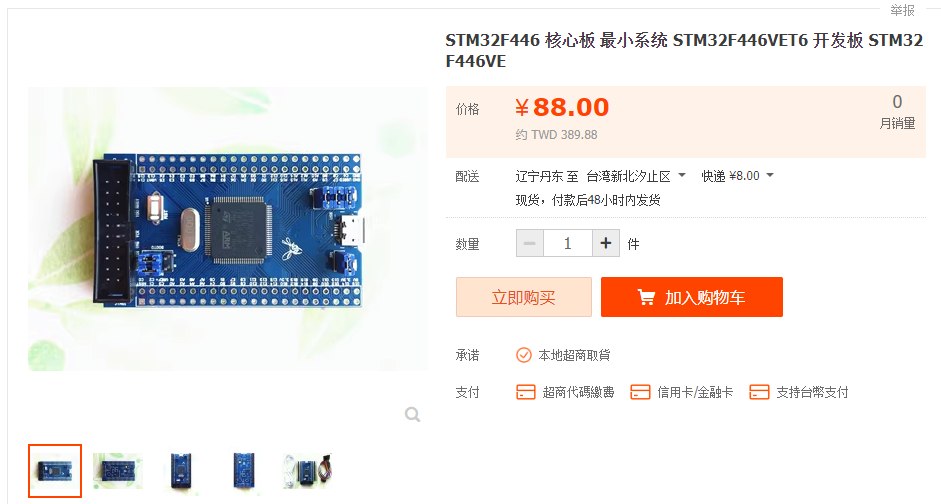This screenshot has width=941, height=504.
Task: Click the quantity input field showing 1
Action: 568,243
